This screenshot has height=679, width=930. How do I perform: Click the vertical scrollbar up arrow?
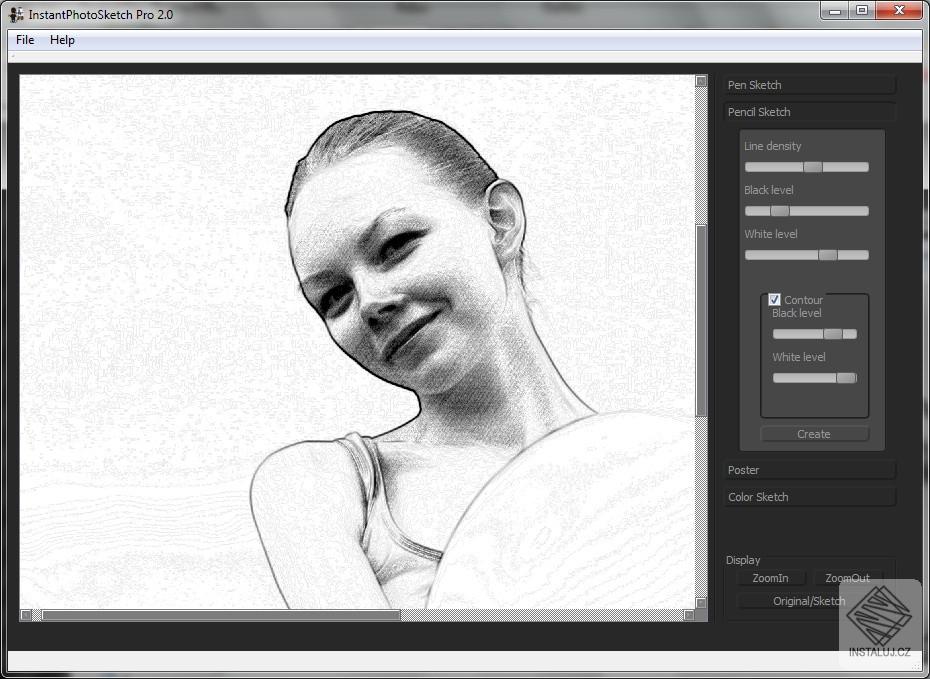[701, 81]
